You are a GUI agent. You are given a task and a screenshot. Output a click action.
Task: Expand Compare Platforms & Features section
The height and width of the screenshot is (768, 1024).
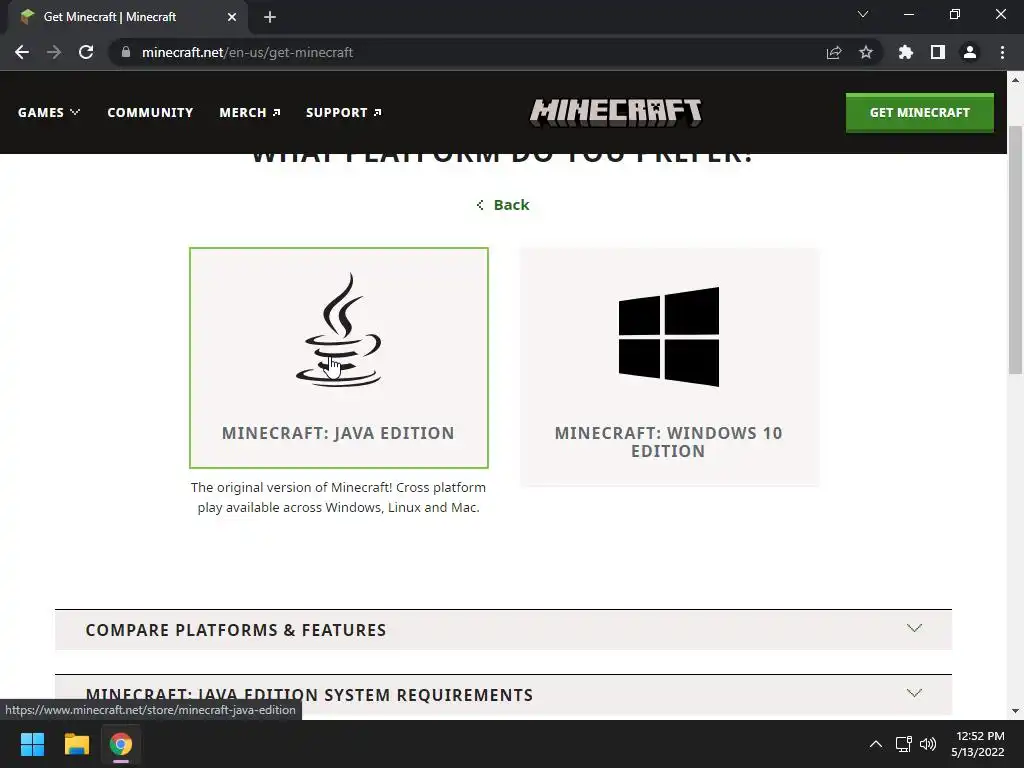click(x=503, y=630)
